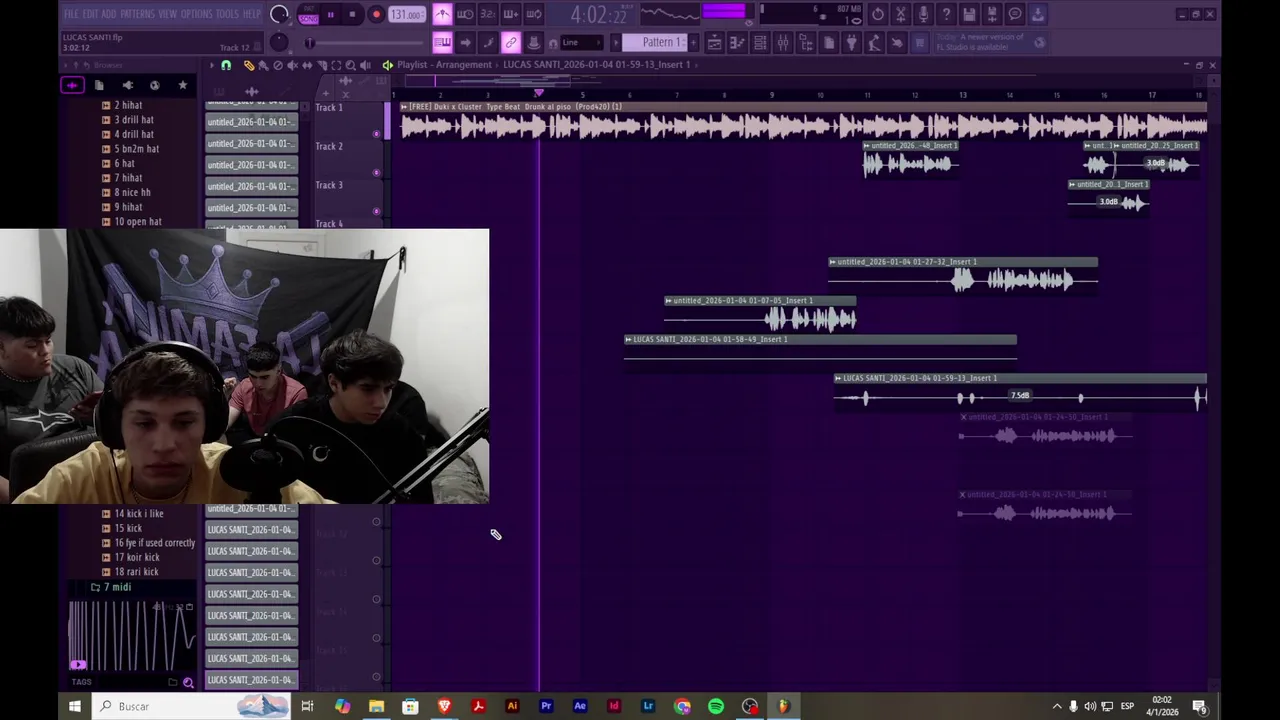Click the audio editor scissors icon
Screen dimensions: 1280x720
coord(901,14)
